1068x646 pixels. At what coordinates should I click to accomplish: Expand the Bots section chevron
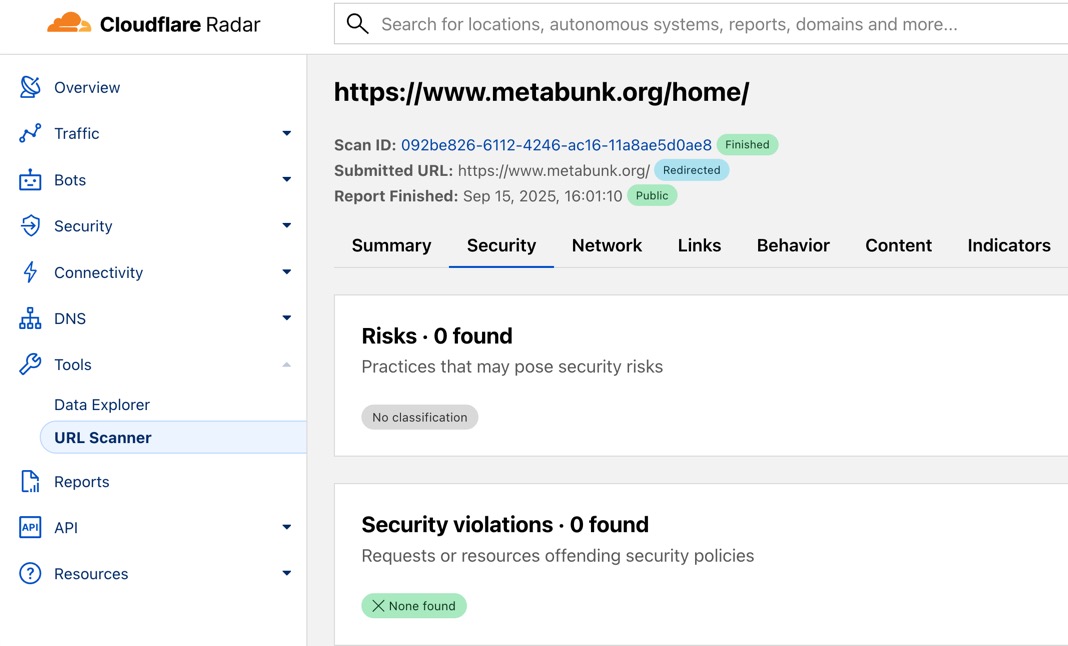(286, 180)
